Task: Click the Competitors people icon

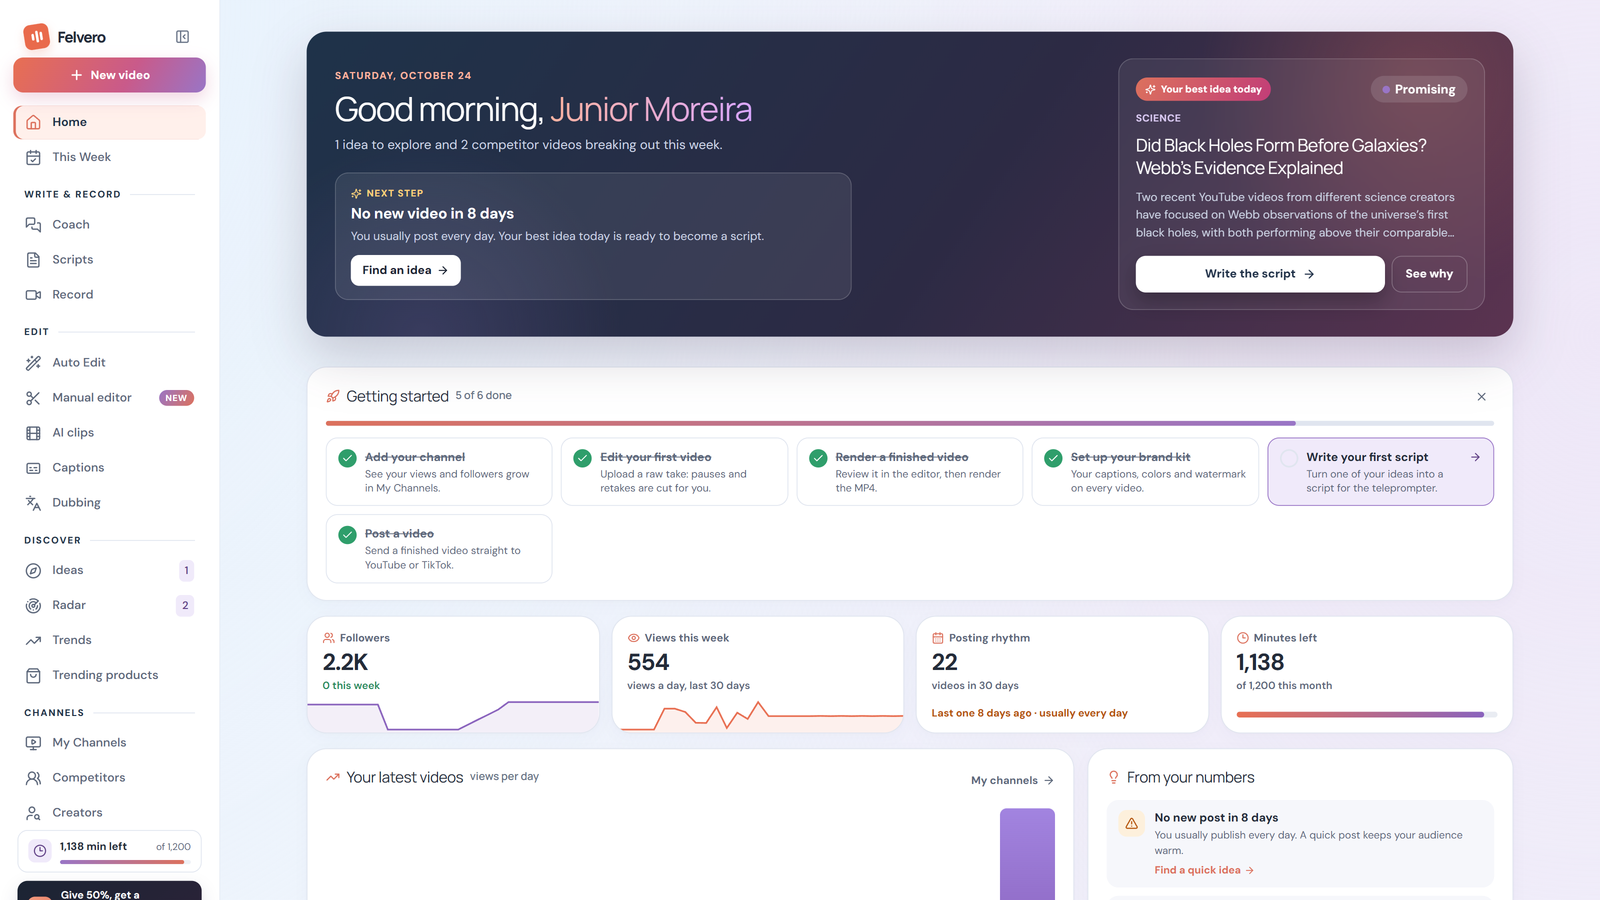Action: pyautogui.click(x=33, y=778)
